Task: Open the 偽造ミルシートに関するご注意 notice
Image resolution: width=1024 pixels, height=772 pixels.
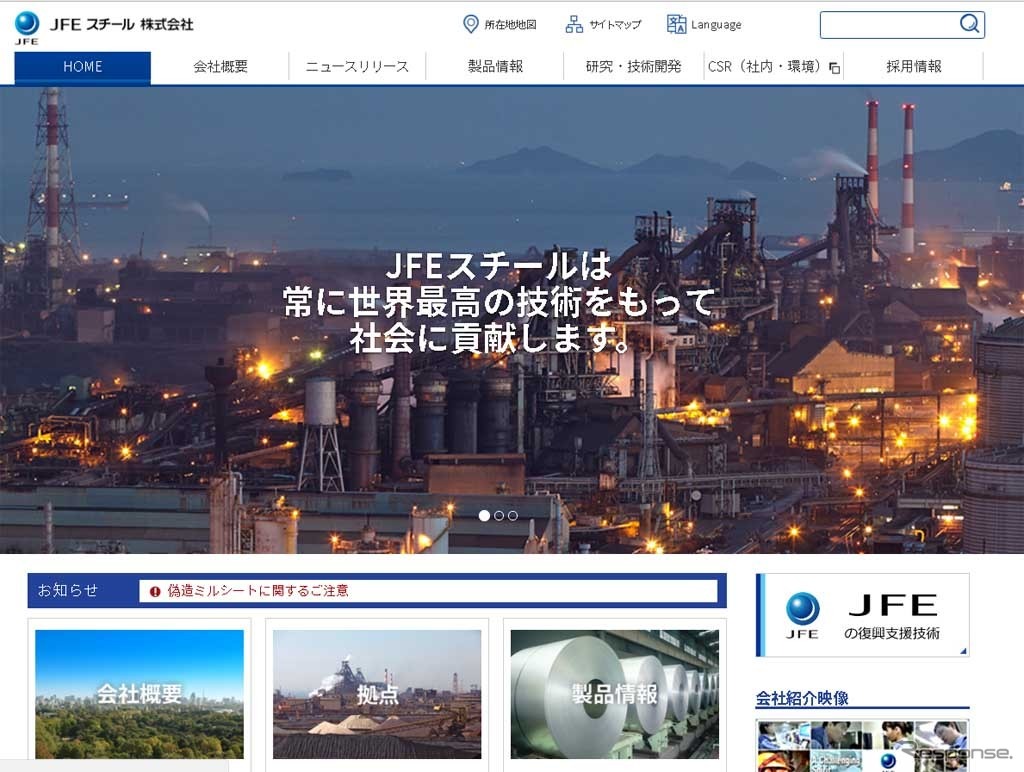Action: pyautogui.click(x=257, y=591)
